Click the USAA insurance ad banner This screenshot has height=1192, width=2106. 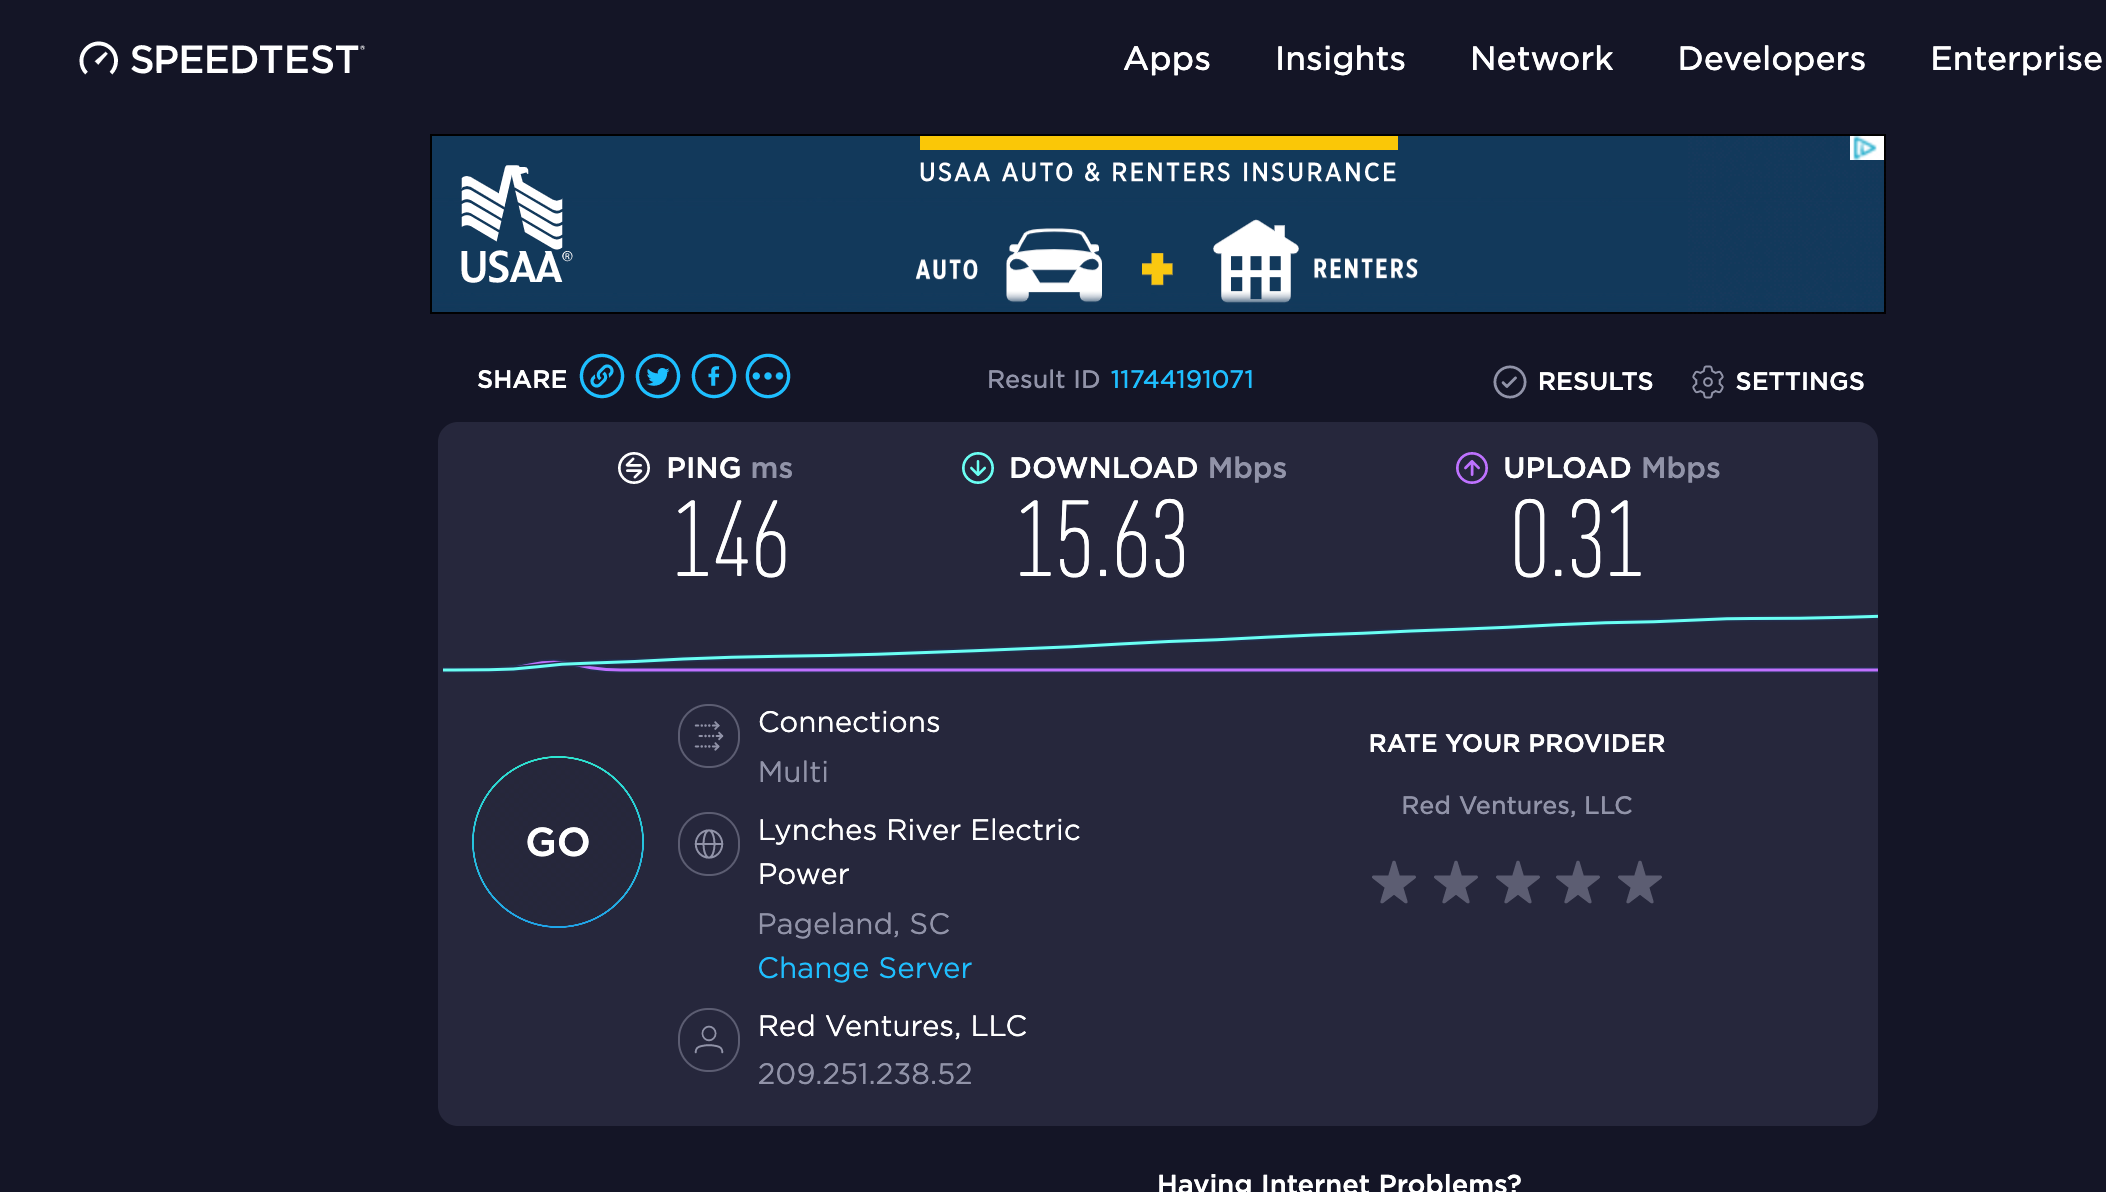pos(1157,223)
